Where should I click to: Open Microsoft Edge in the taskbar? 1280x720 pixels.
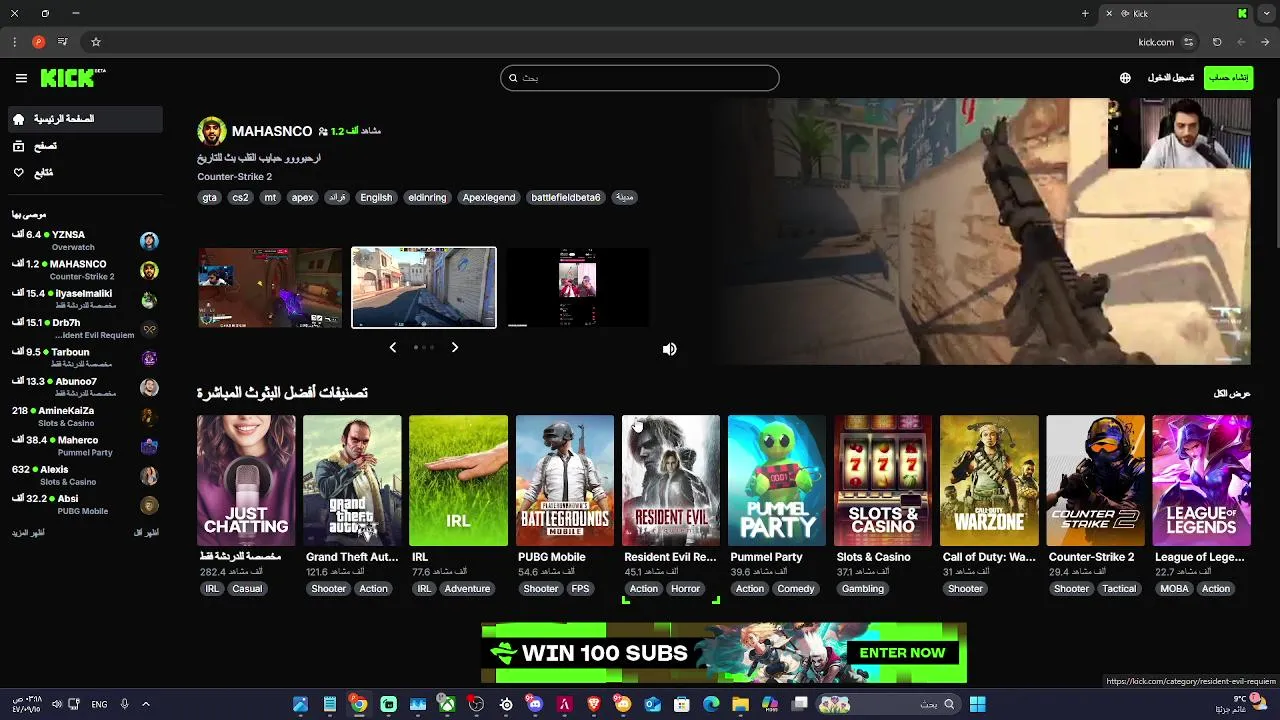711,704
